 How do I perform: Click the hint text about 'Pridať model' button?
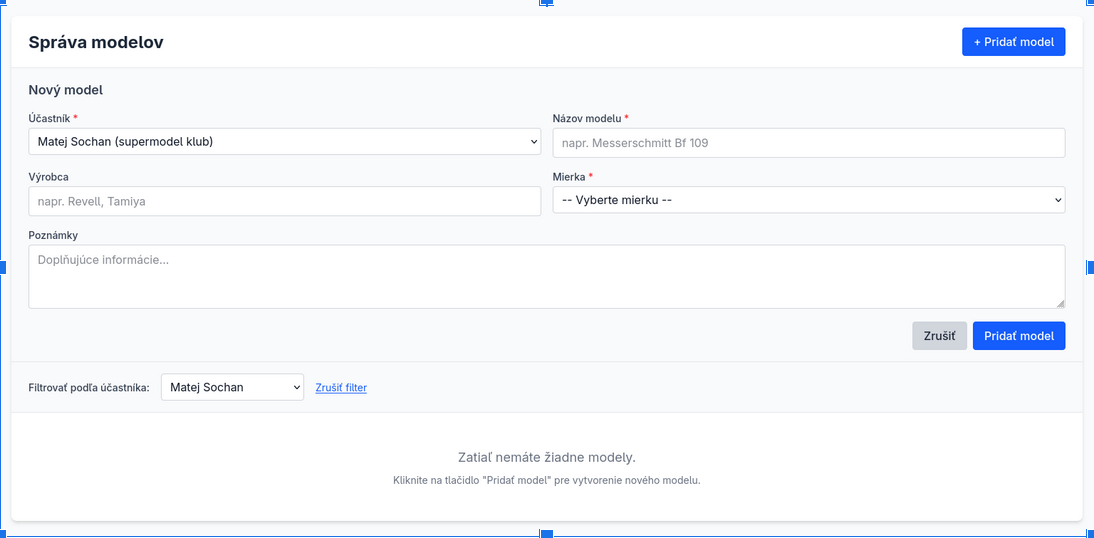tap(547, 481)
